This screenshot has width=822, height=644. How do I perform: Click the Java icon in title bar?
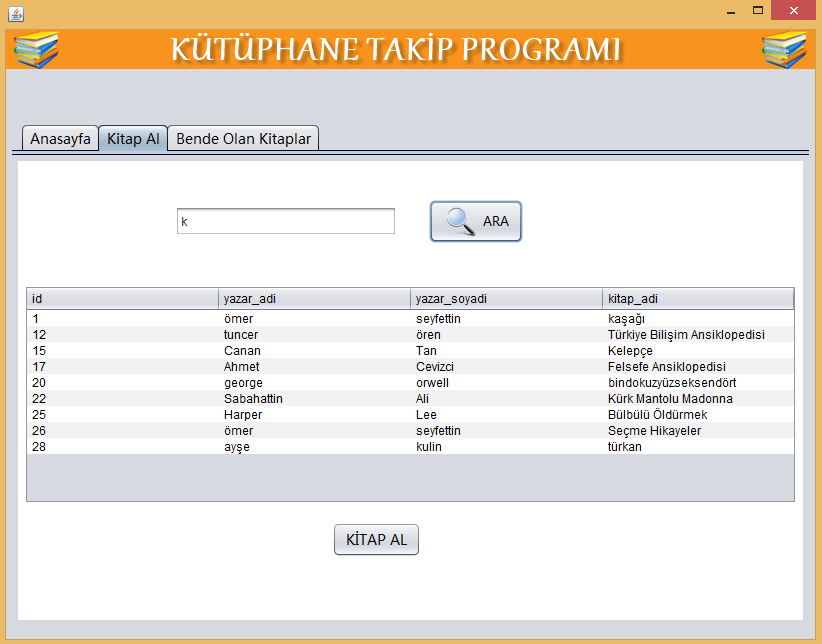(15, 13)
